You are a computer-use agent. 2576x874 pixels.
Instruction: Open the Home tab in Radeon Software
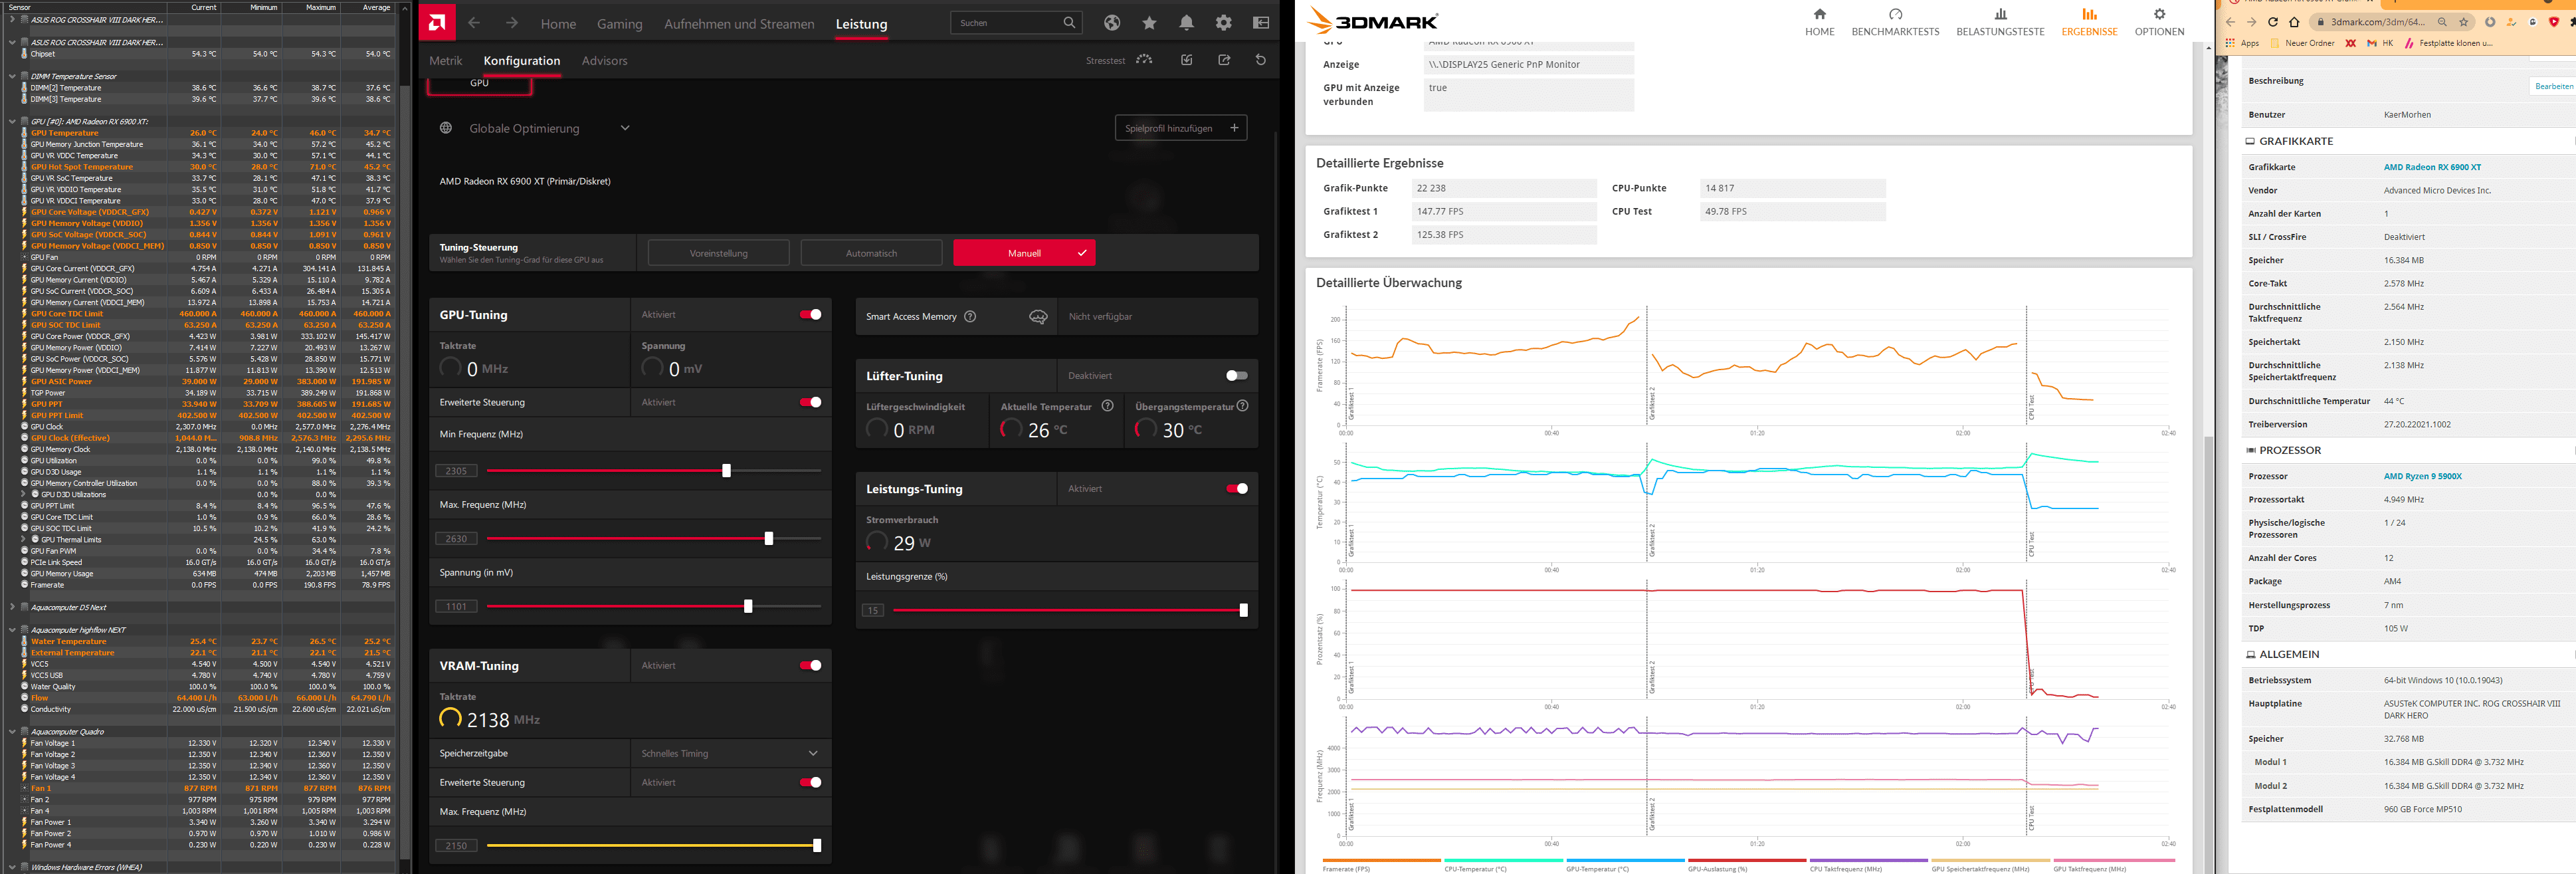coord(558,24)
